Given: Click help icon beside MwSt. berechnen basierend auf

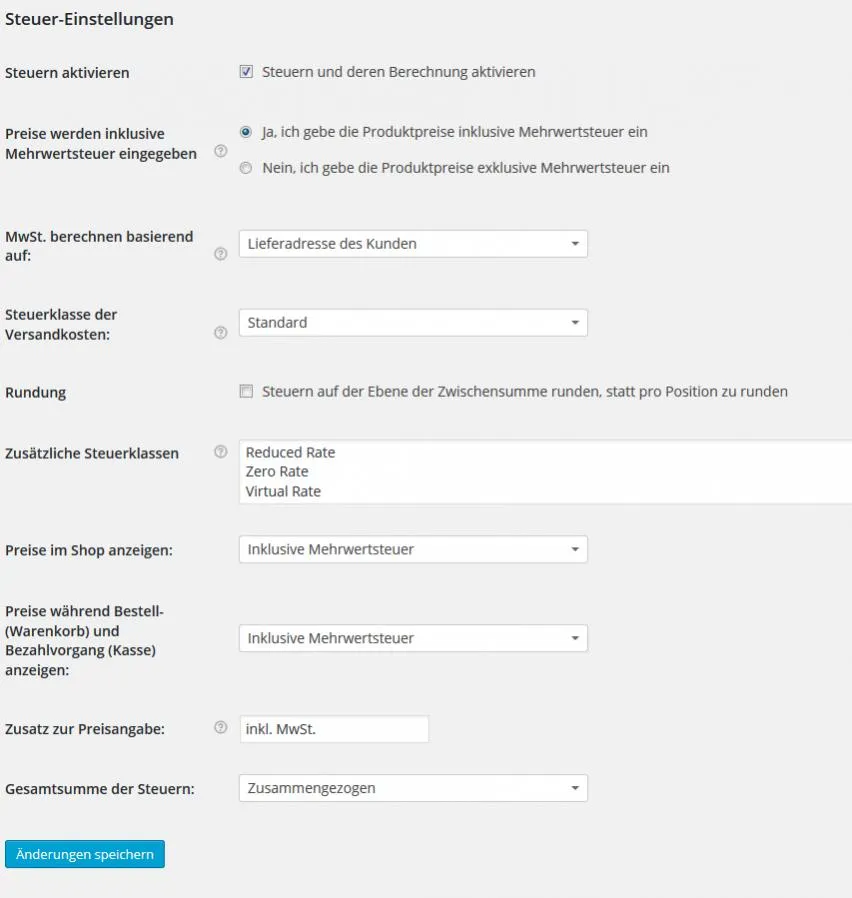Looking at the screenshot, I should tap(220, 254).
